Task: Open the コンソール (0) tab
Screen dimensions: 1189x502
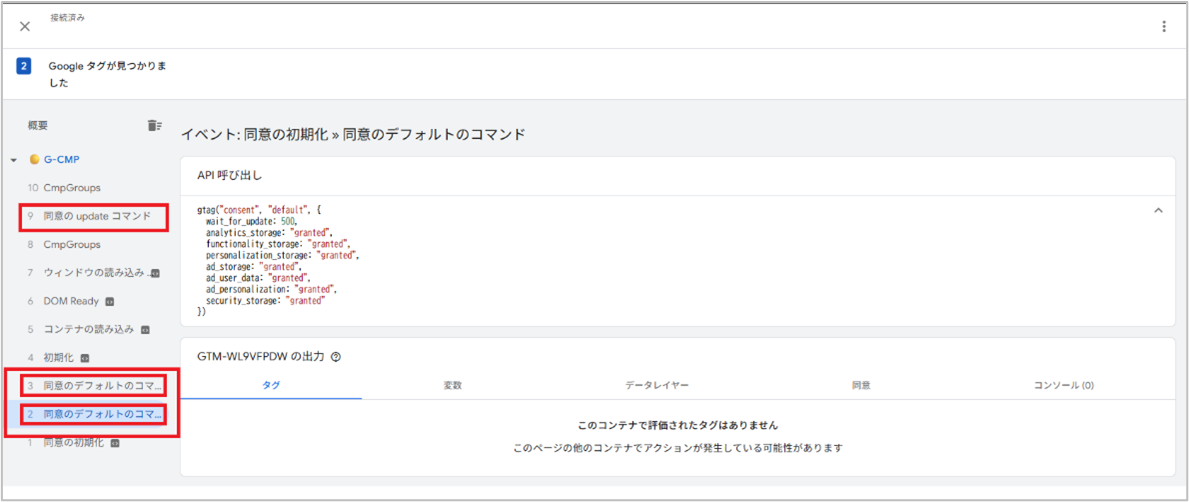Action: (1064, 385)
